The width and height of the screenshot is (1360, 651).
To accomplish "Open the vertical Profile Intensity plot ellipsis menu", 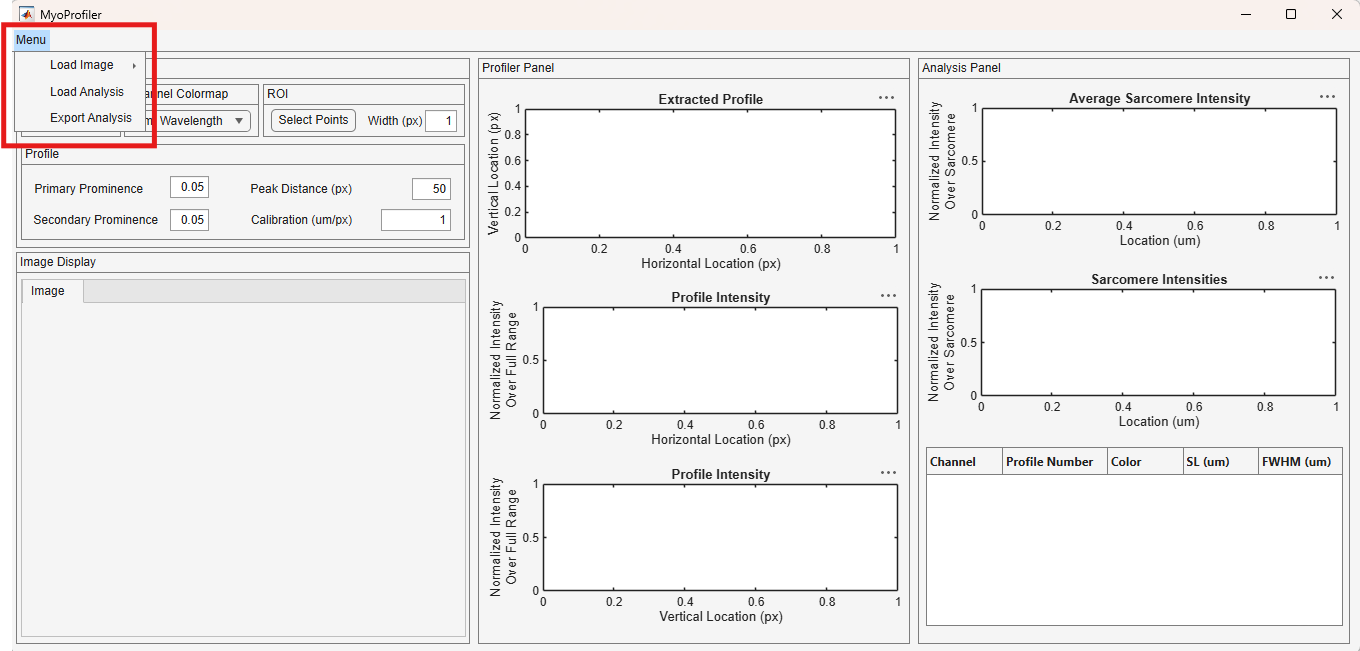I will click(x=888, y=473).
